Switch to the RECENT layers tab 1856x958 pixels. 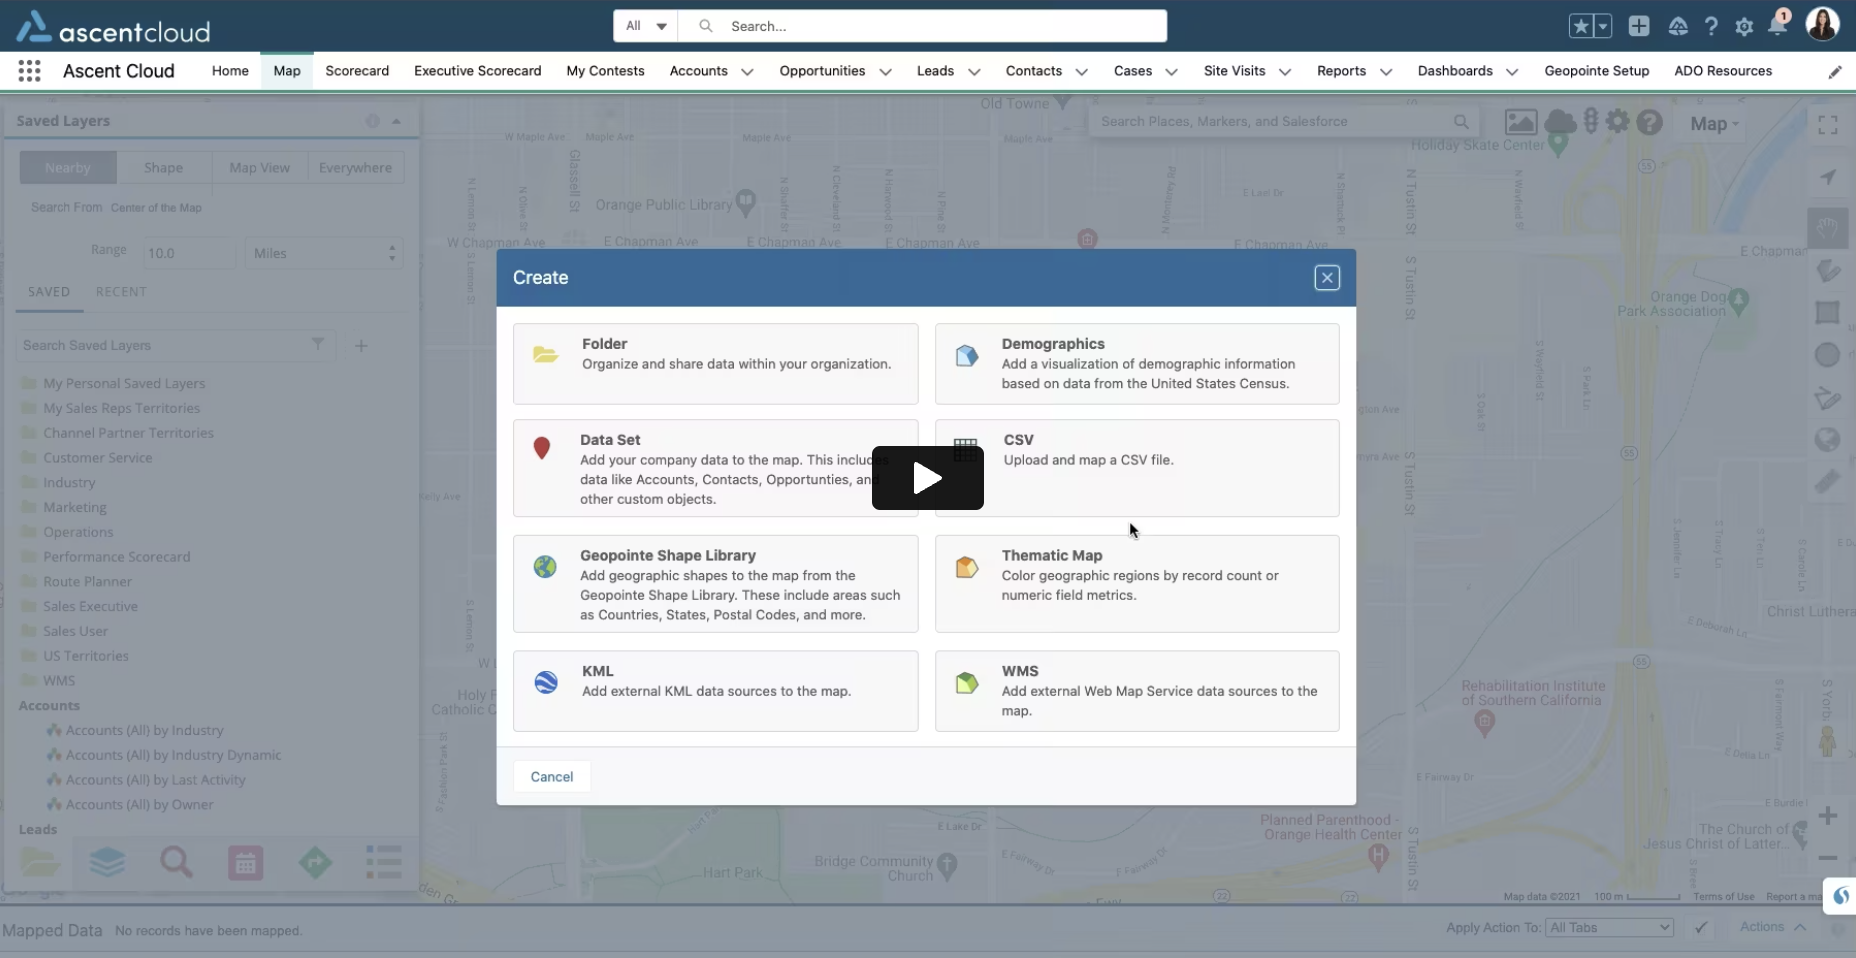click(121, 292)
